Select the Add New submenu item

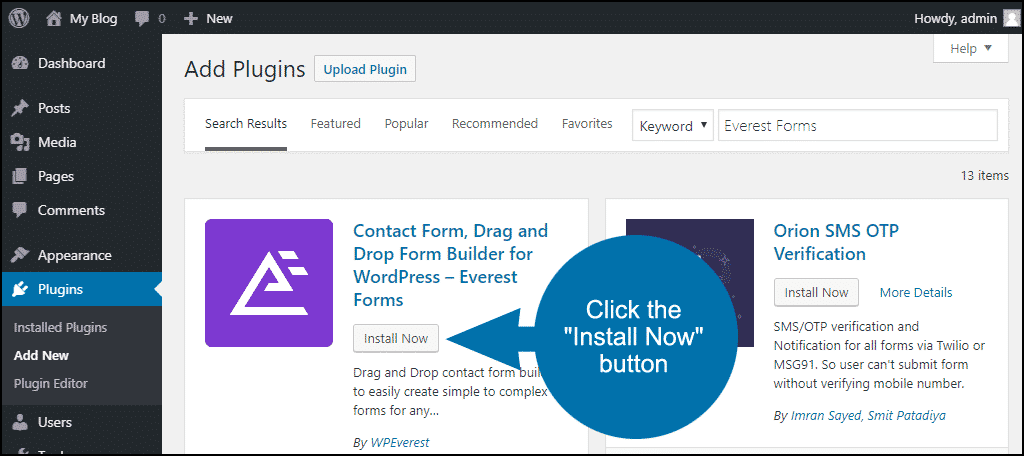41,356
